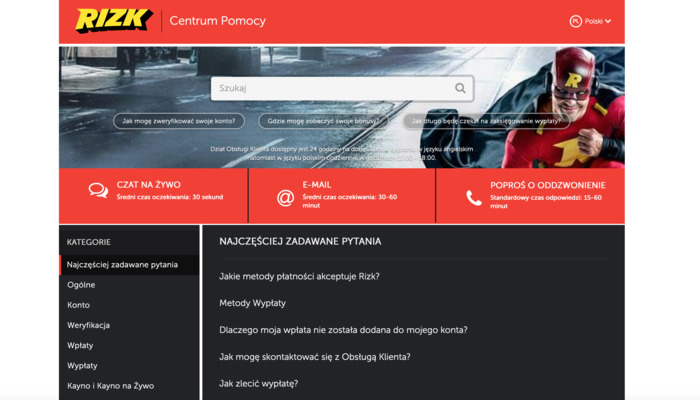Click the KATEGORIE sidebar heading
The width and height of the screenshot is (700, 400).
88,242
